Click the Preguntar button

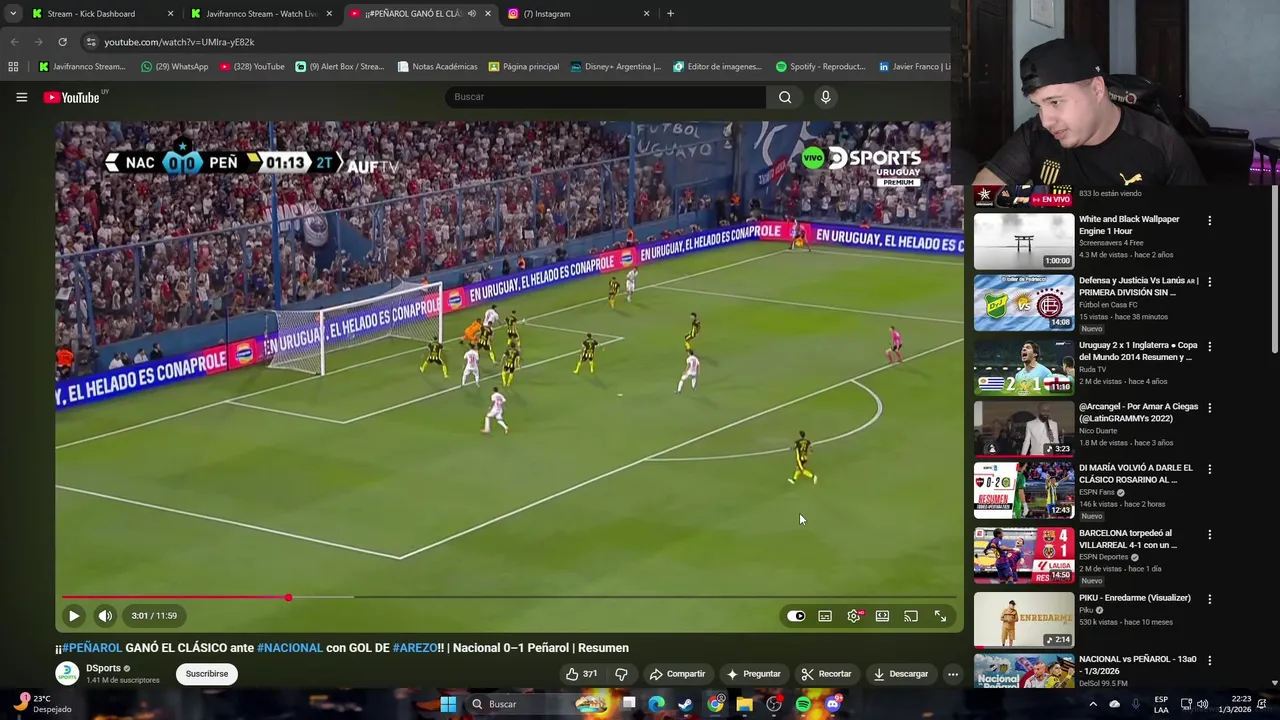click(x=753, y=674)
